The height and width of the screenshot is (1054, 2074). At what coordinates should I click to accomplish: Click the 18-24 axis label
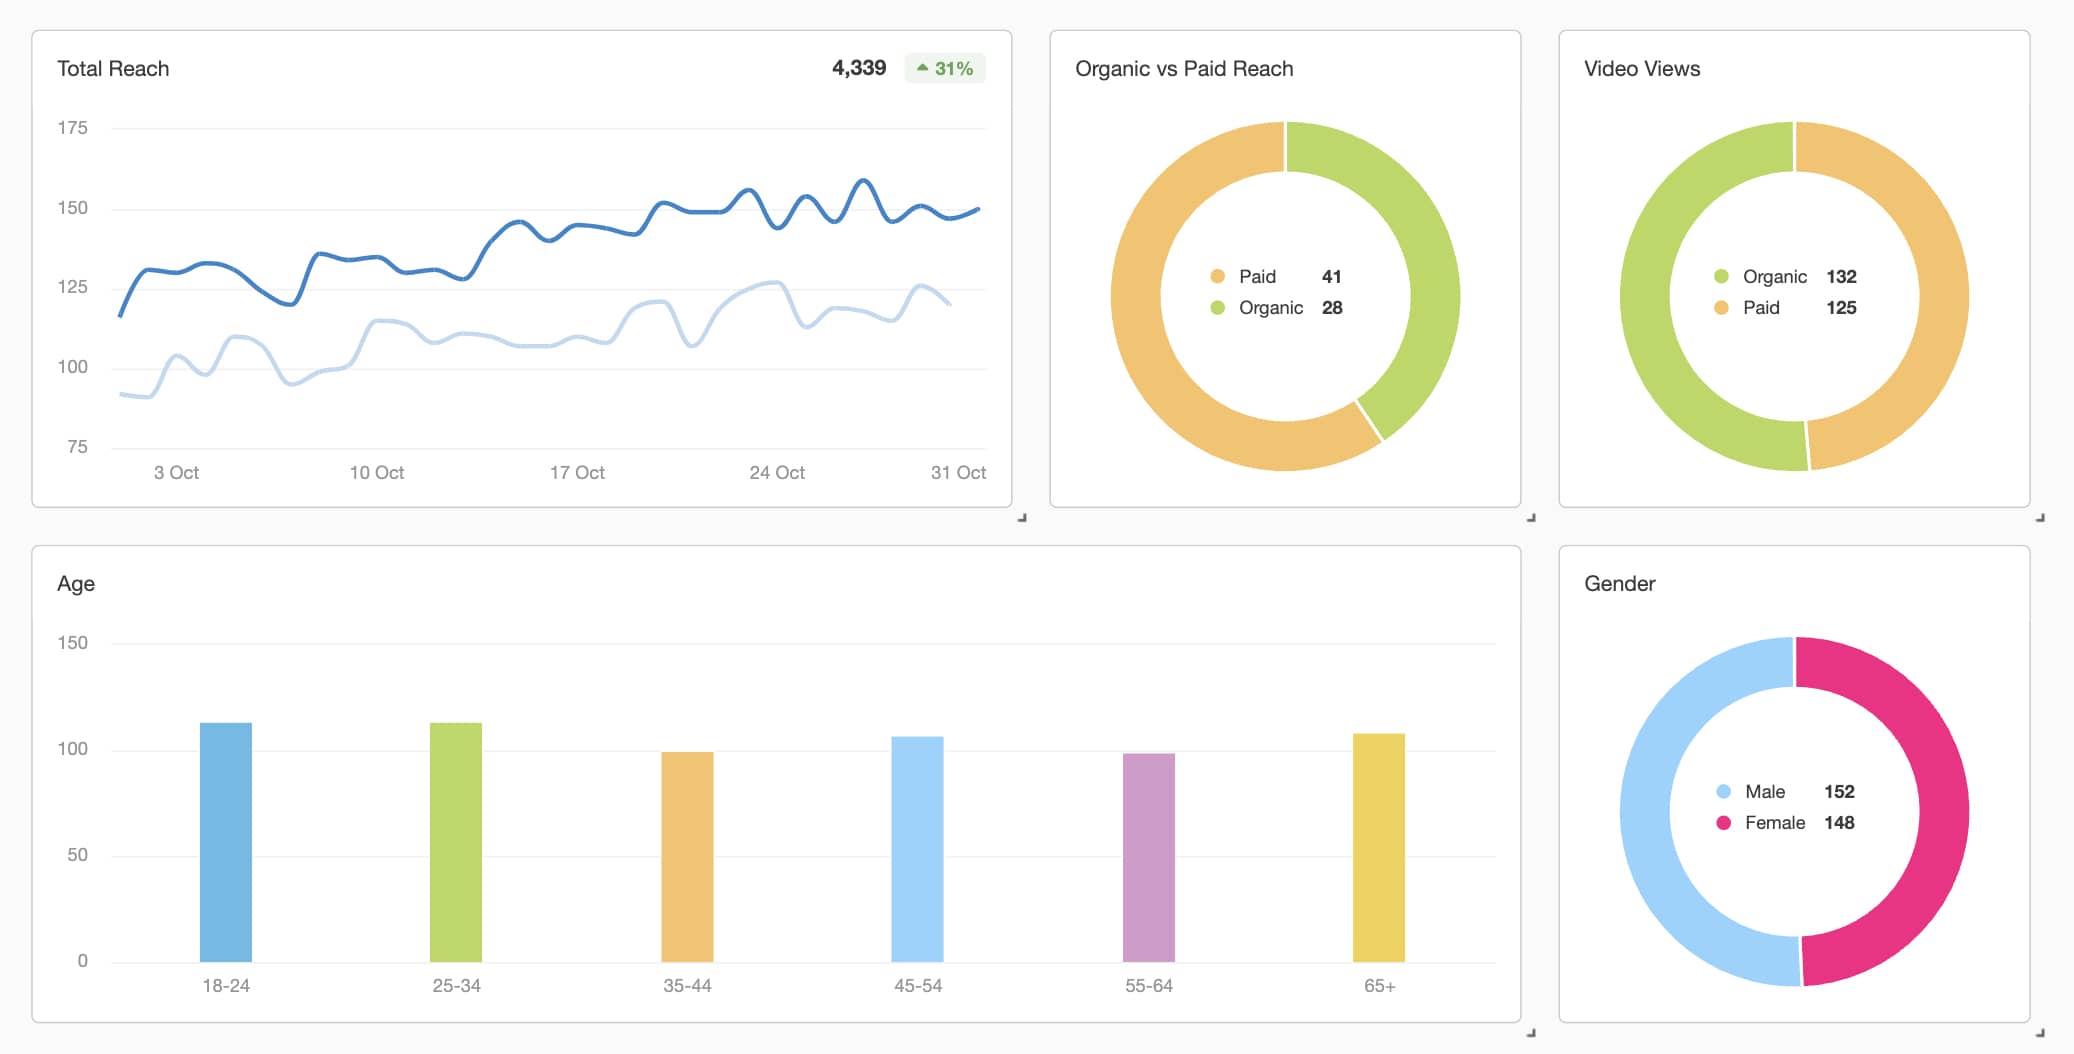226,986
